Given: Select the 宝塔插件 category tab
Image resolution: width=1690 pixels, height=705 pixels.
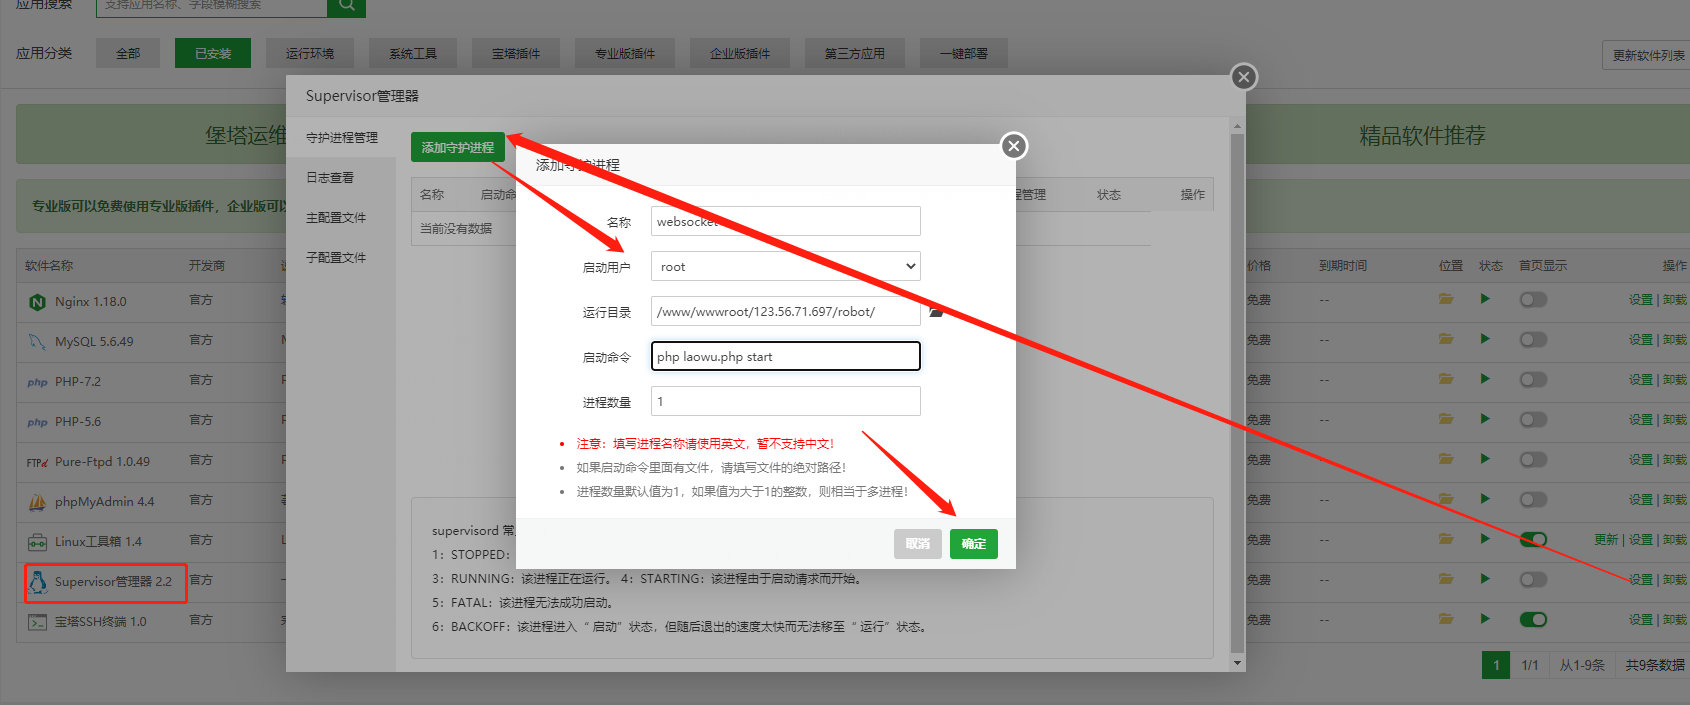Looking at the screenshot, I should pyautogui.click(x=516, y=53).
